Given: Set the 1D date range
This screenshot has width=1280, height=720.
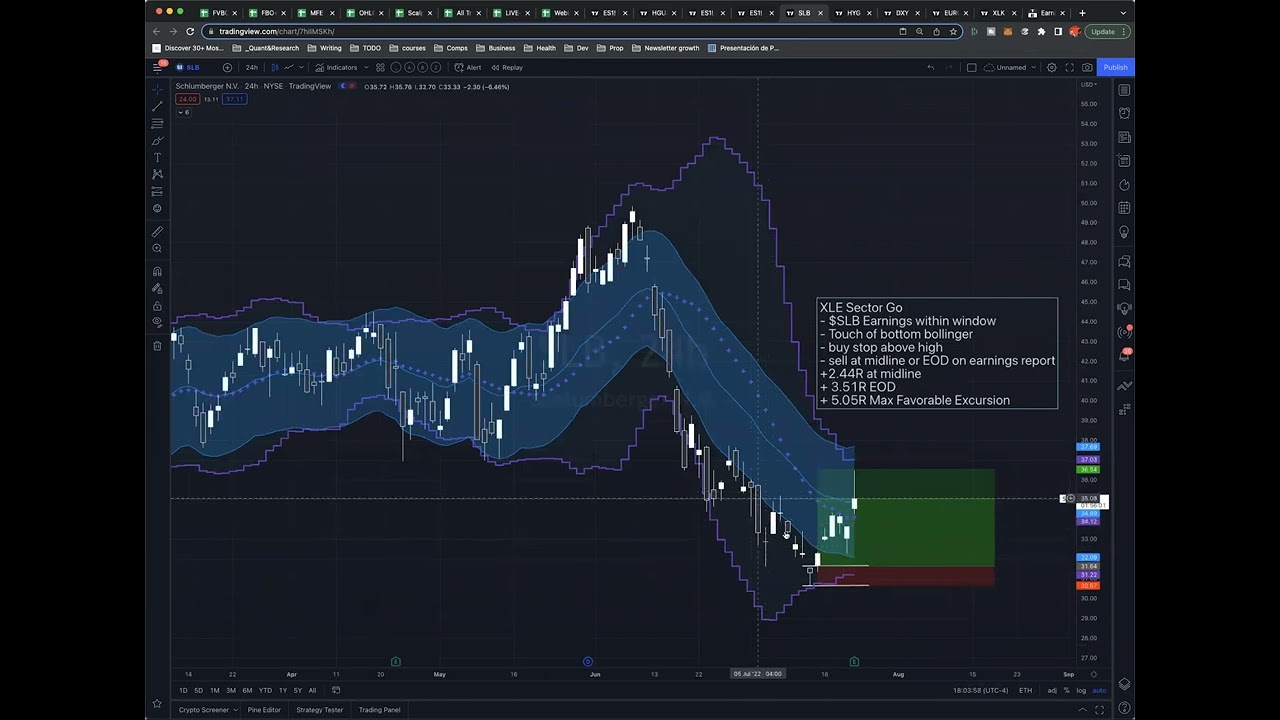Looking at the screenshot, I should [183, 690].
